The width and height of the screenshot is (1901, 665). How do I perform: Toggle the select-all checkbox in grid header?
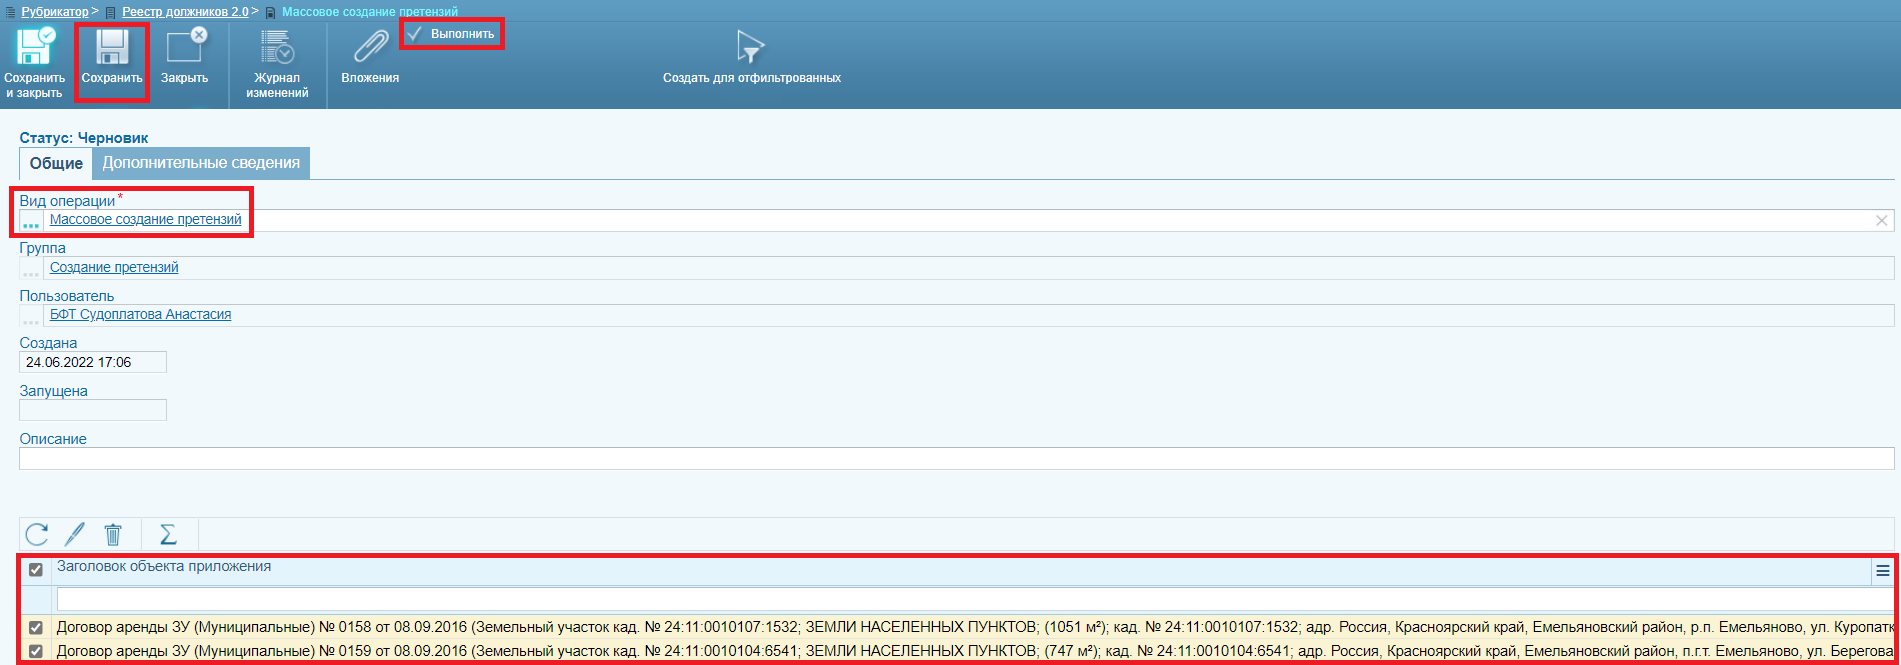36,569
